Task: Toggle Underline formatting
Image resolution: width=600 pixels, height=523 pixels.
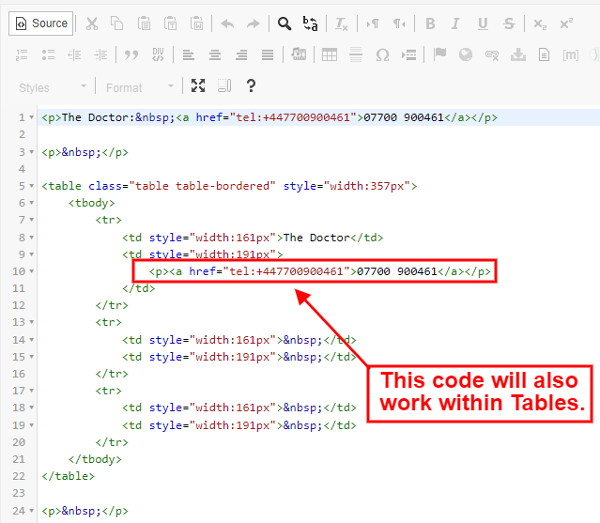Action: [x=483, y=24]
